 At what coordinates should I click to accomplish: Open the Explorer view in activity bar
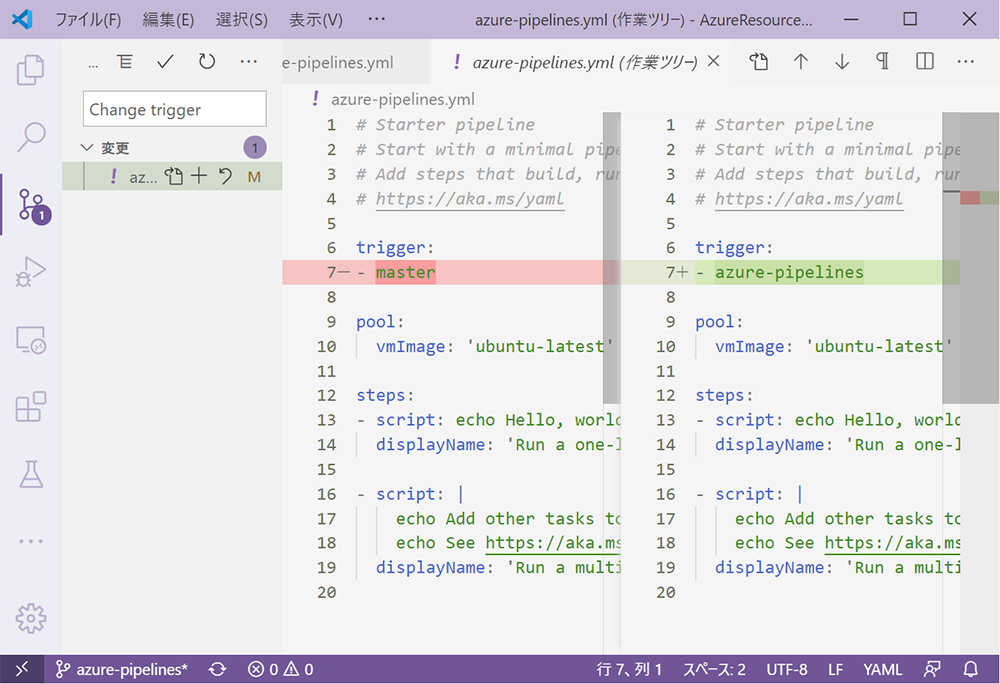(30, 69)
